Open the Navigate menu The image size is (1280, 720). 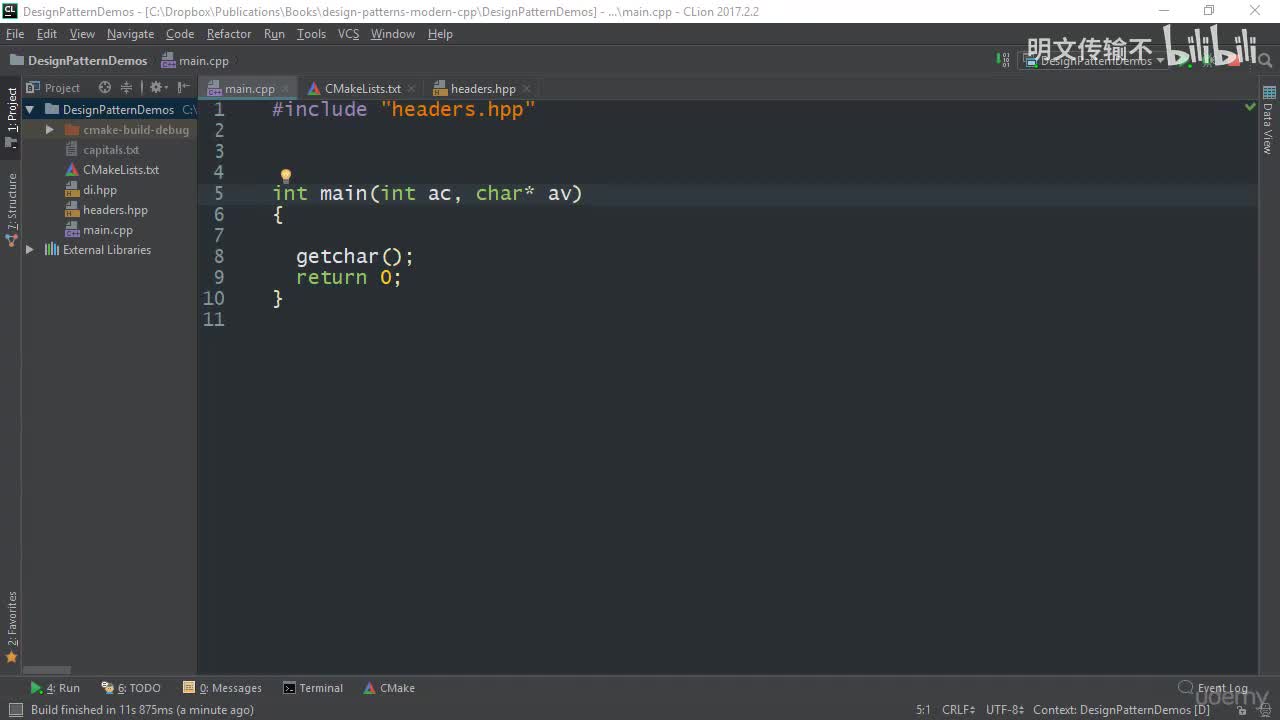point(131,34)
